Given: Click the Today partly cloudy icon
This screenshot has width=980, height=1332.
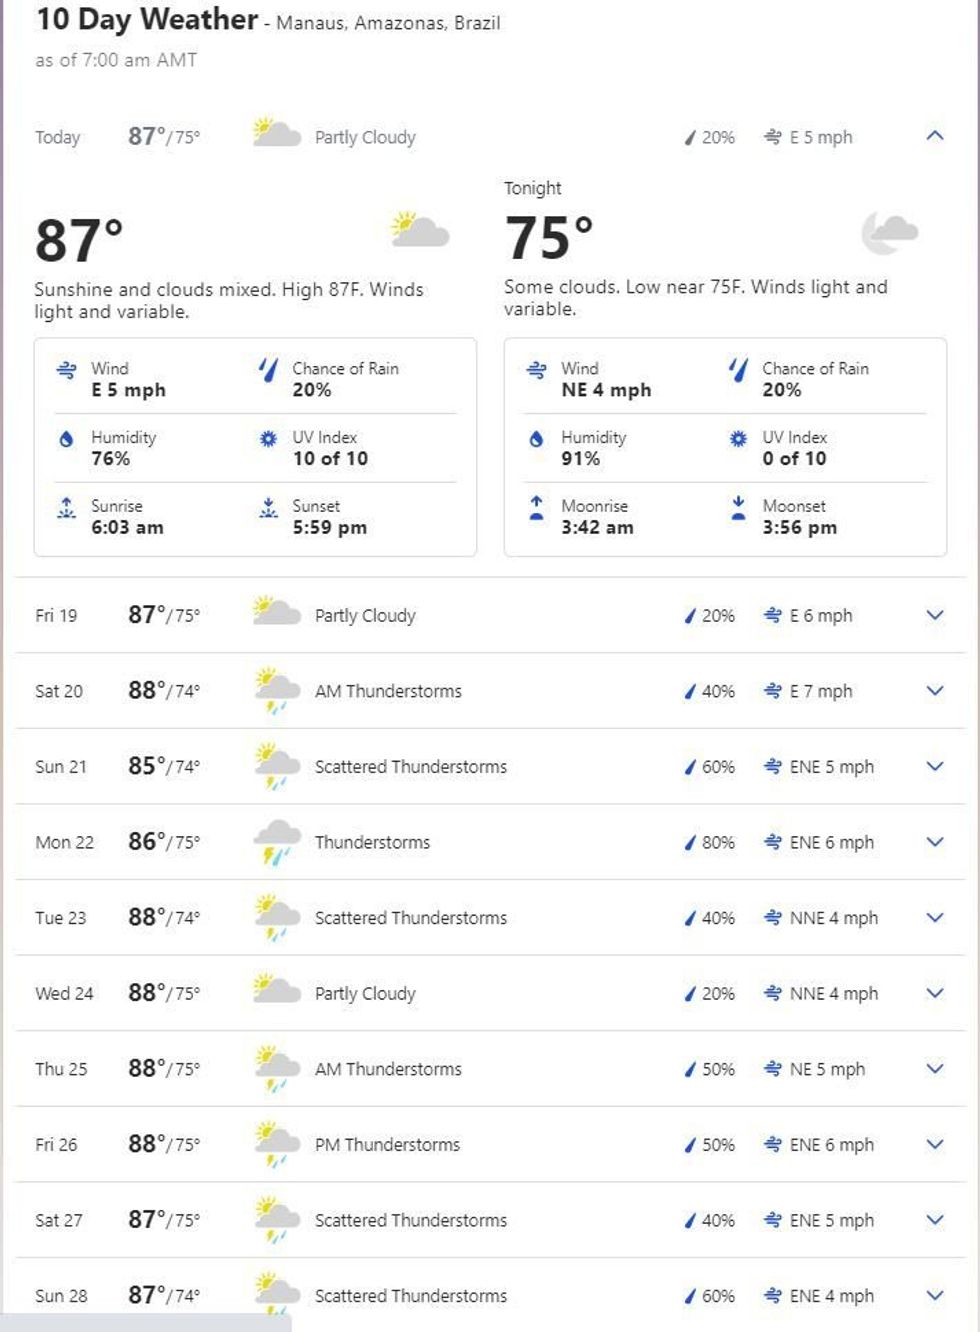Looking at the screenshot, I should click(276, 134).
